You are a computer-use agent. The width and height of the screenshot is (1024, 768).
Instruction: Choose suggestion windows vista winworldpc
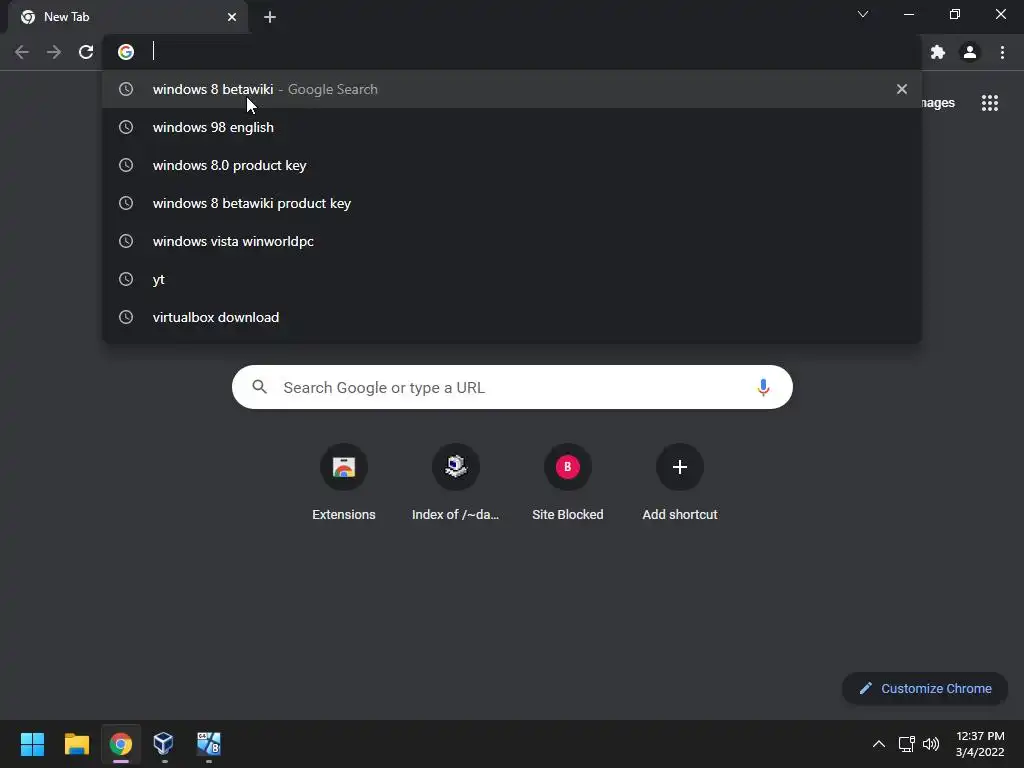pos(512,241)
